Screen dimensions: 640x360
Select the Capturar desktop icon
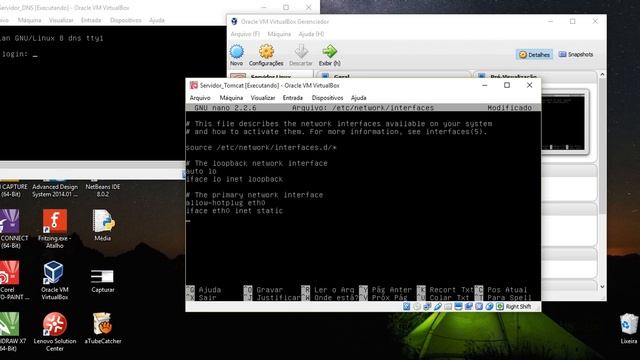click(x=102, y=280)
